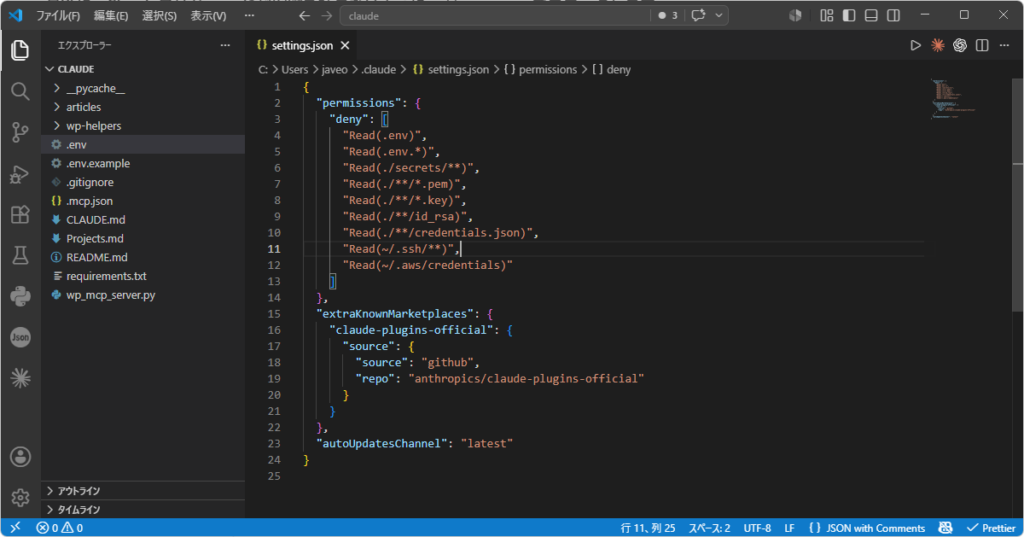Screen dimensions: 1024x537
Task: Click the Run play icon in editor toolbar
Action: [x=916, y=45]
